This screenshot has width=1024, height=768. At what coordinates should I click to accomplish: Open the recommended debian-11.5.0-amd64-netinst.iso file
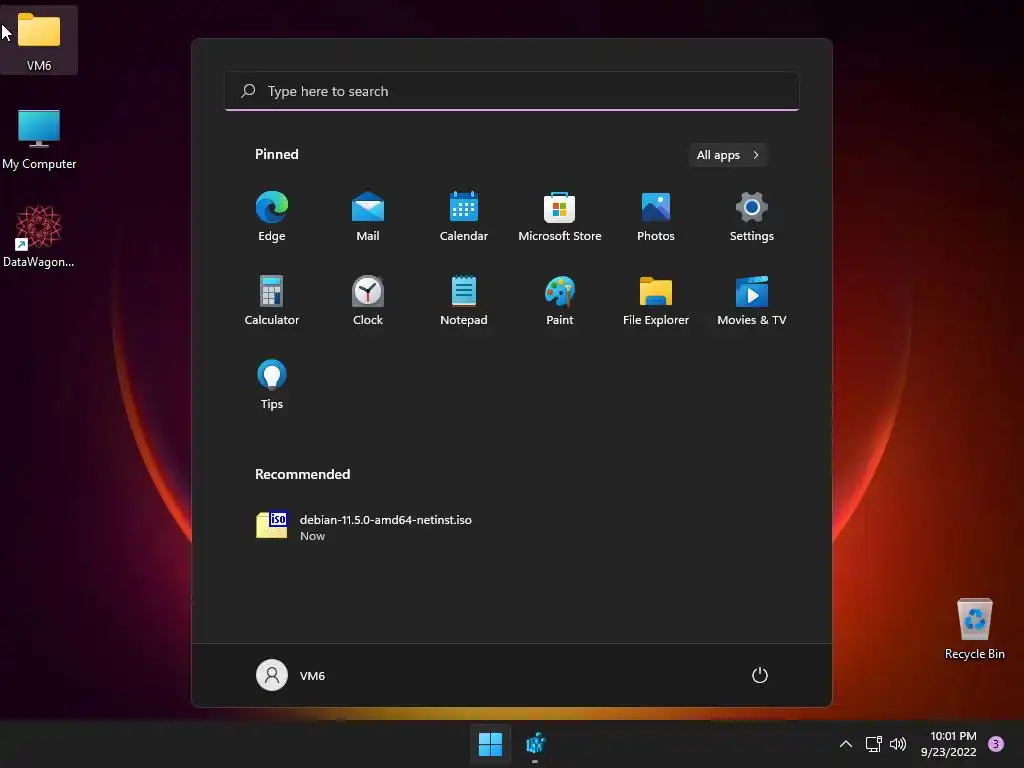(364, 527)
